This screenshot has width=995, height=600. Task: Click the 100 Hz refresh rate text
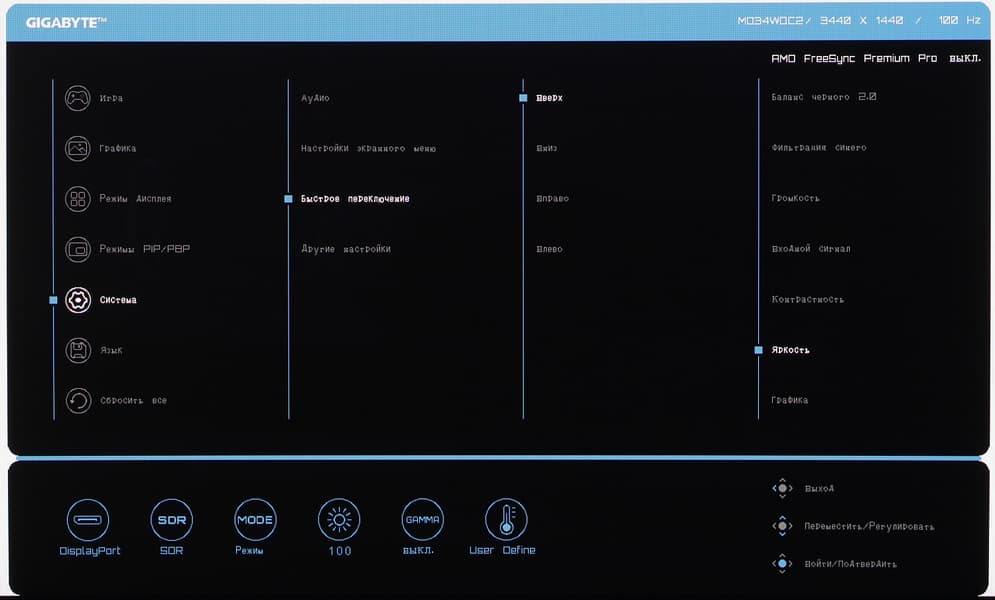(959, 20)
